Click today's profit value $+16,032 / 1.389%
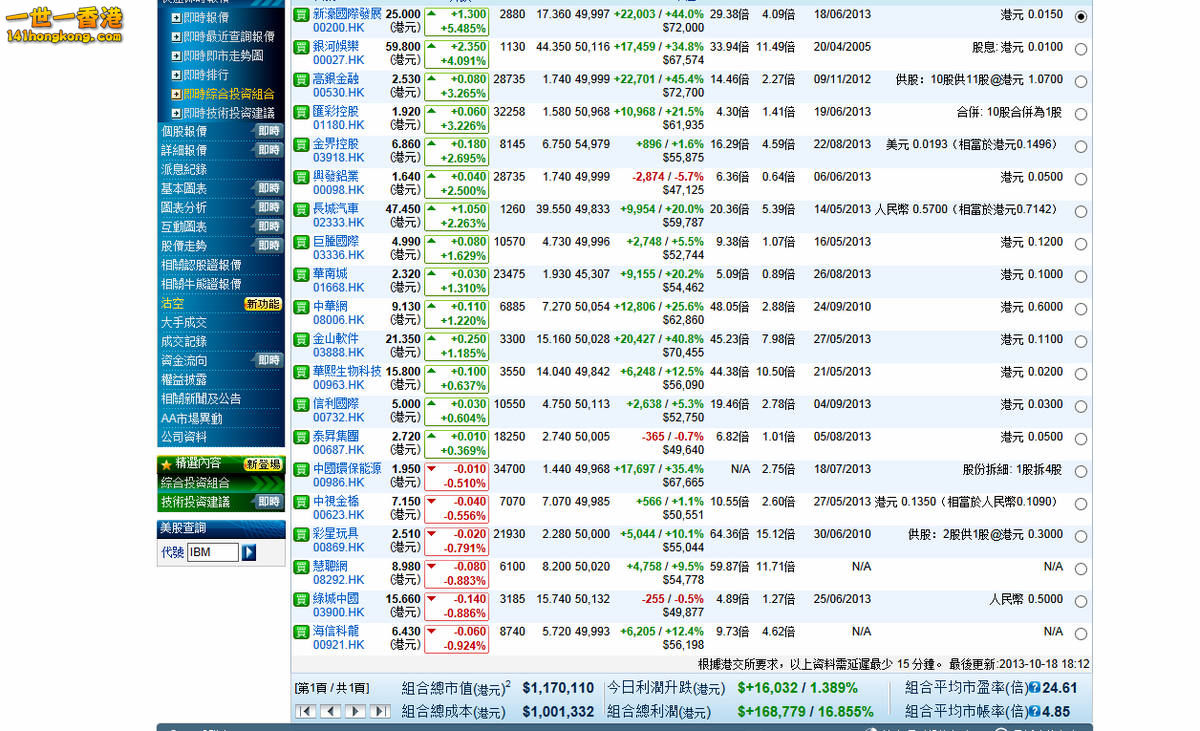This screenshot has width=1200, height=731. point(798,688)
